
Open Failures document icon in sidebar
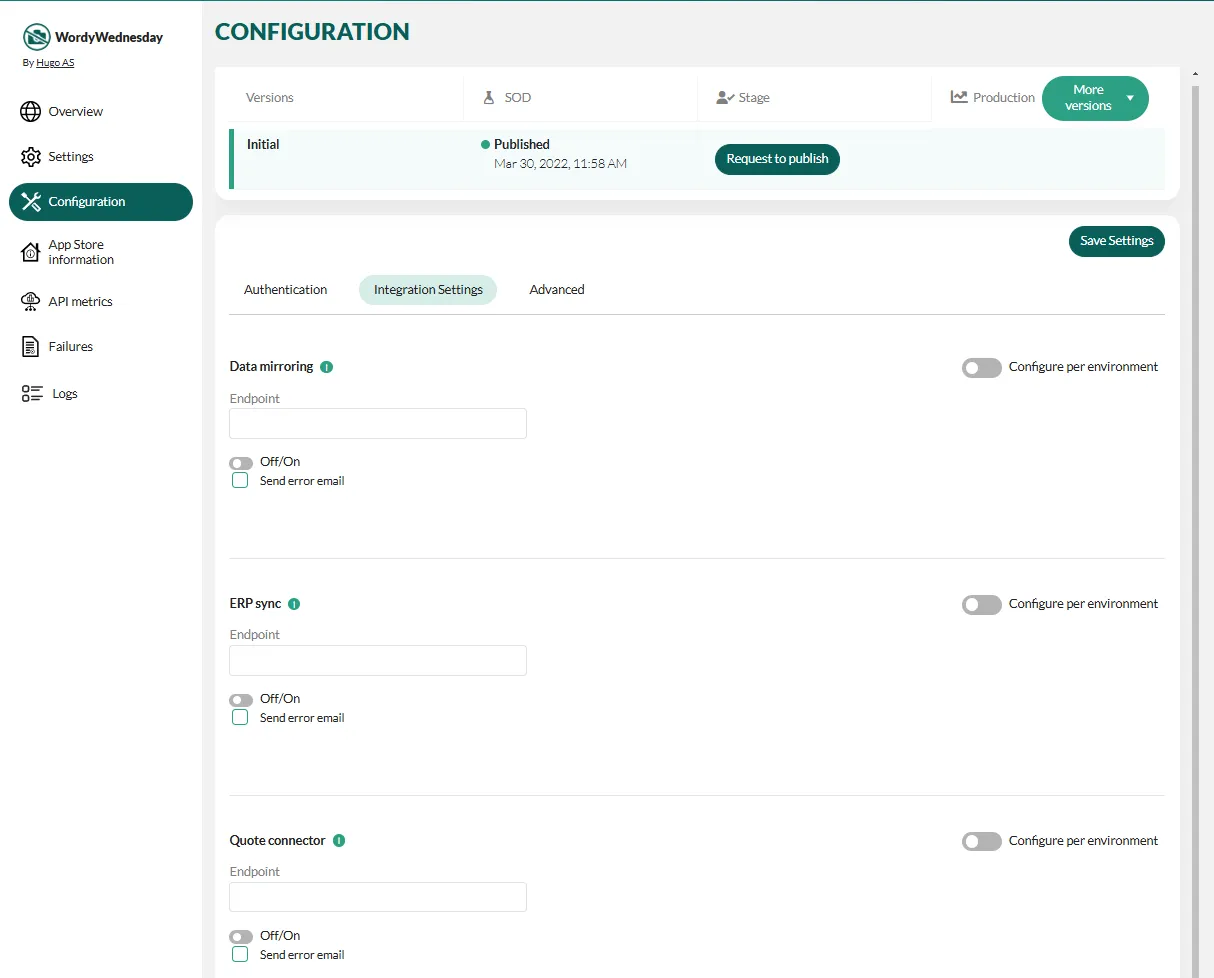pyautogui.click(x=31, y=347)
